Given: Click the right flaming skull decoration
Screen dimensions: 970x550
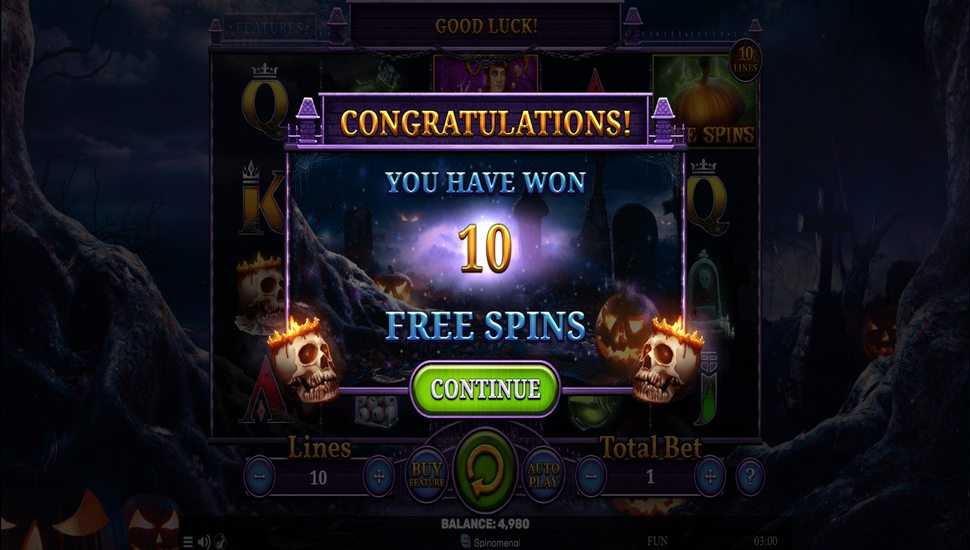Looking at the screenshot, I should click(x=668, y=359).
